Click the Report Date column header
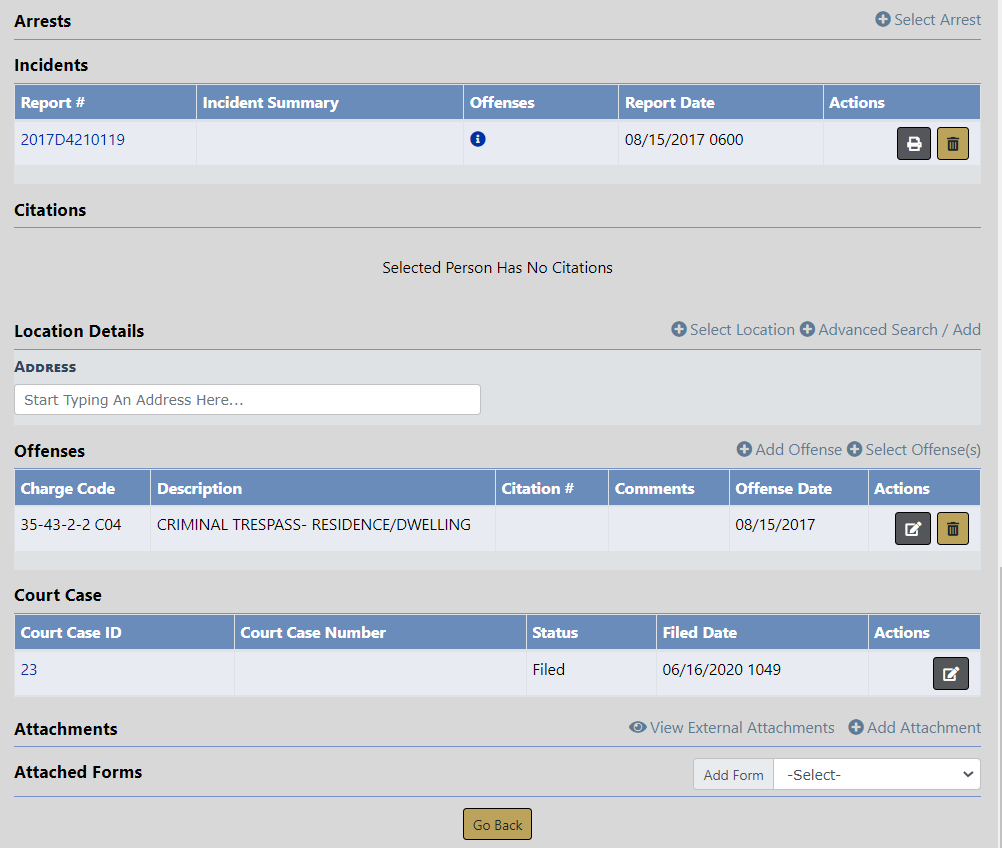The width and height of the screenshot is (1002, 848). coord(669,103)
